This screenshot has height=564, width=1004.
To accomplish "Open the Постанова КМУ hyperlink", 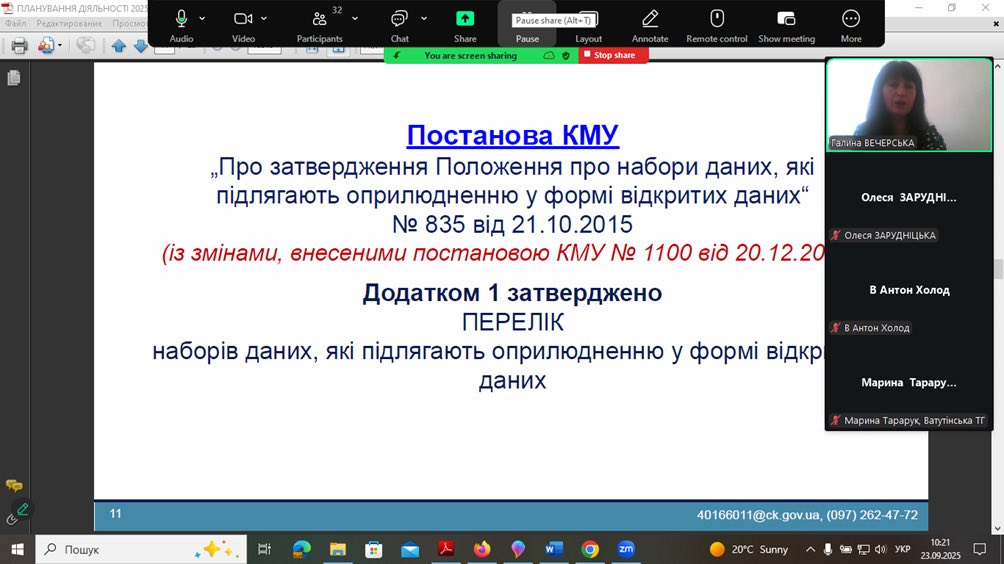I will [x=512, y=135].
